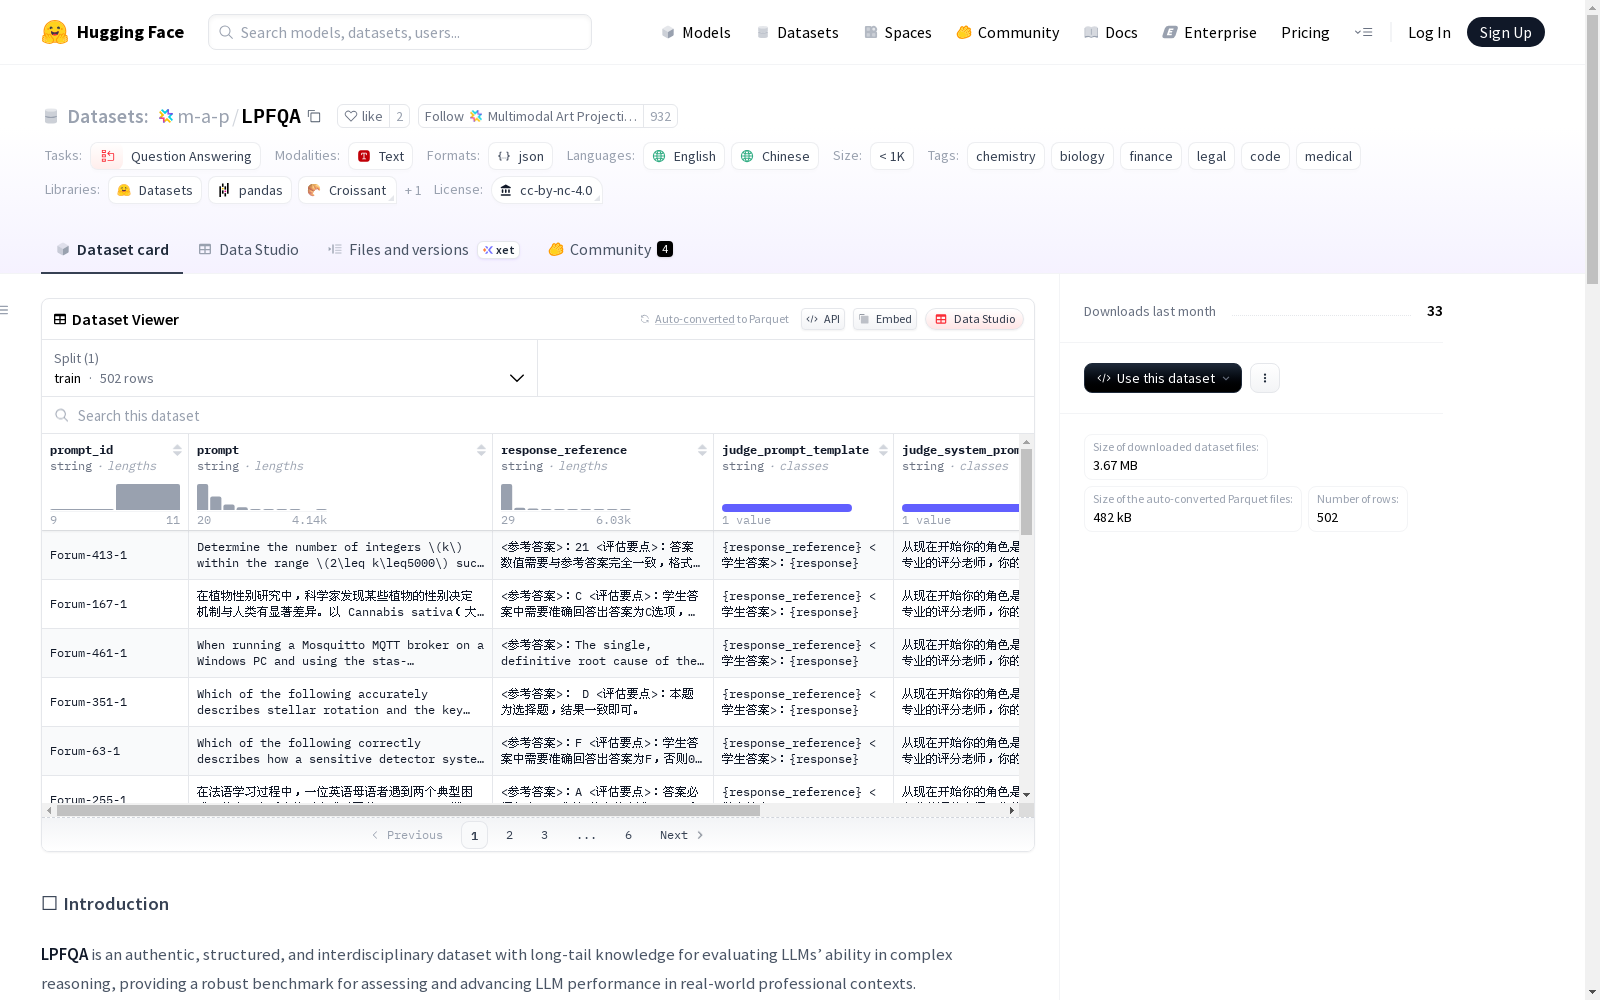
Task: Select the pandas library tag
Action: click(250, 190)
